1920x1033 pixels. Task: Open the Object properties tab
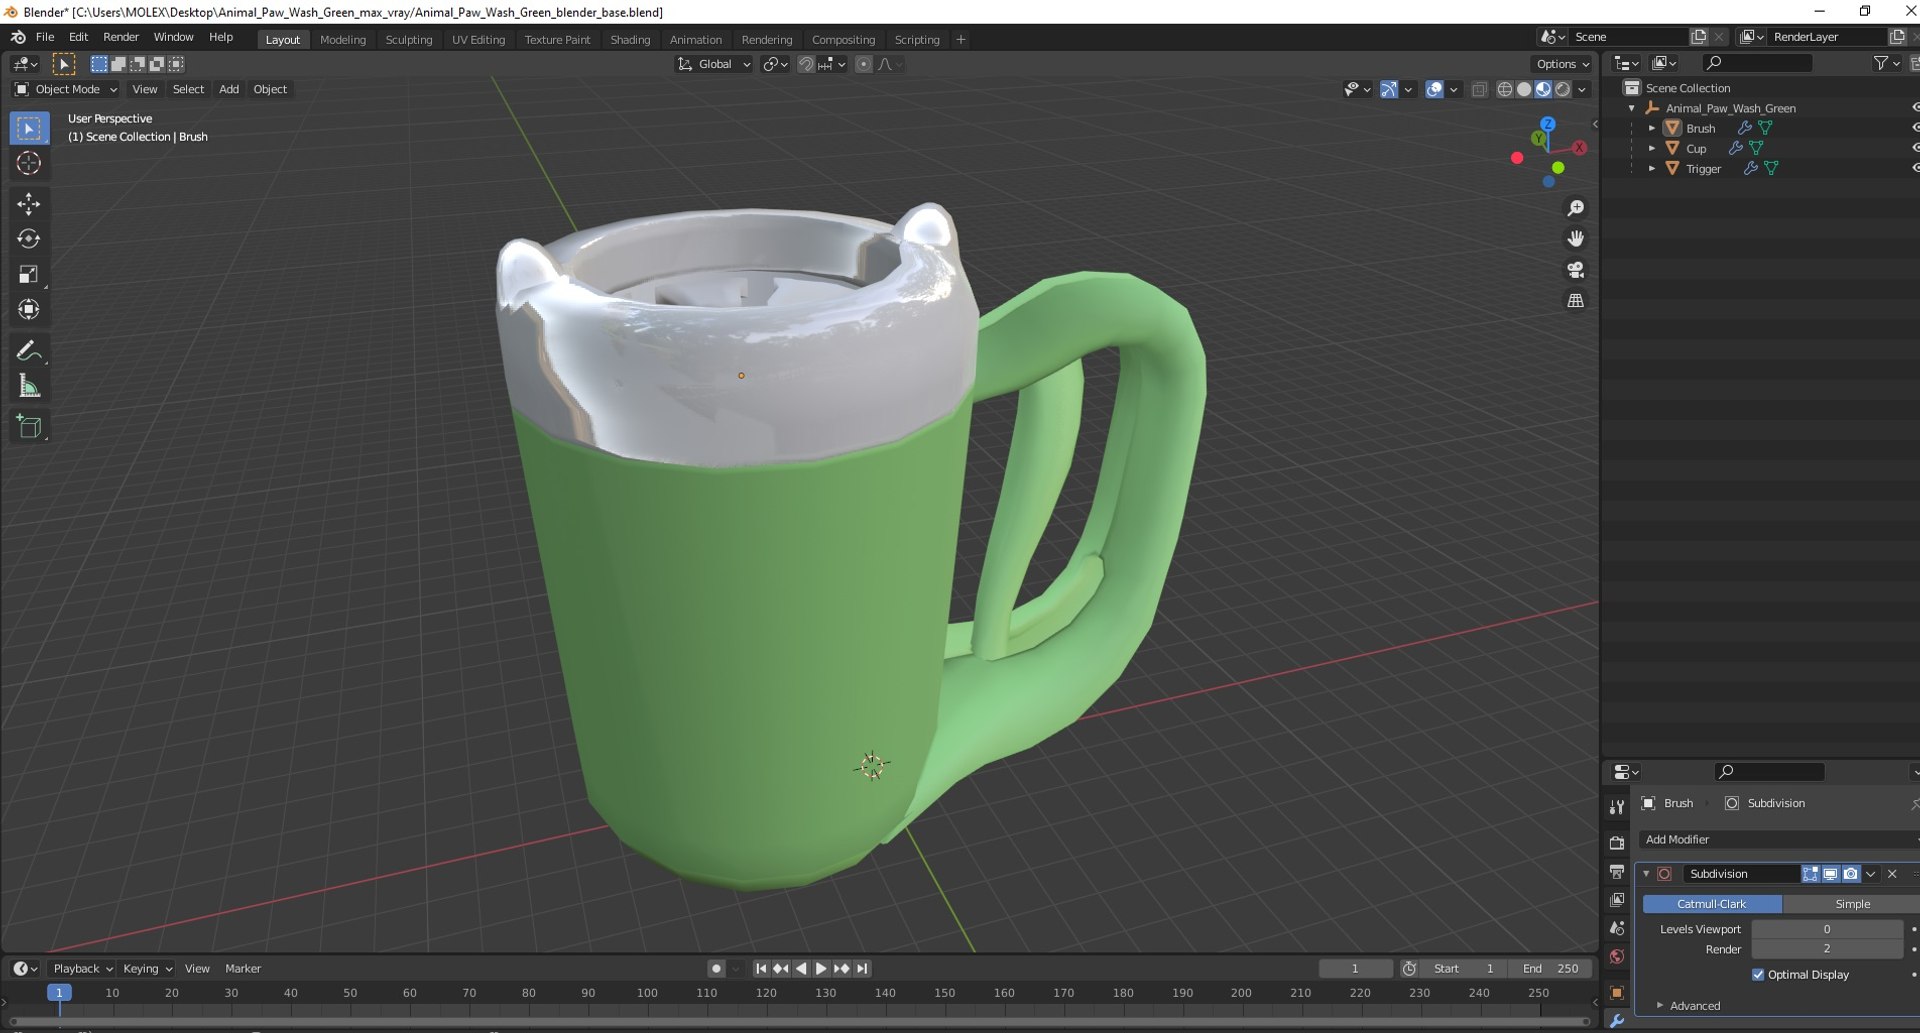click(1616, 993)
